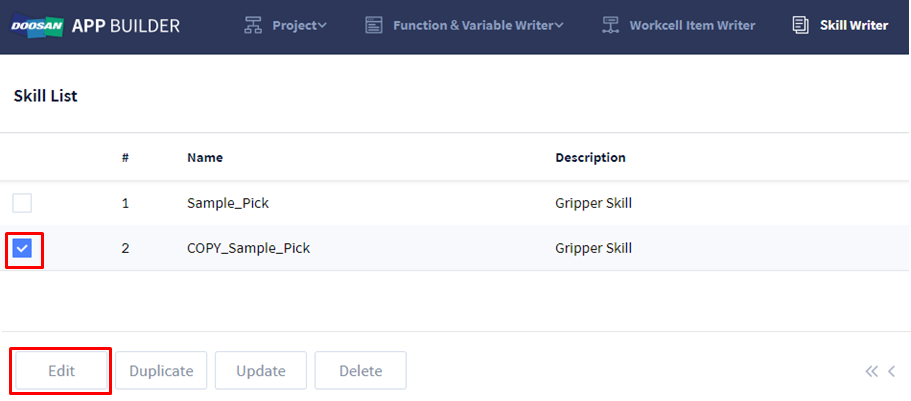Viewport: 911px width, 401px height.
Task: Go to previous page with single-arrow icon
Action: pyautogui.click(x=892, y=371)
